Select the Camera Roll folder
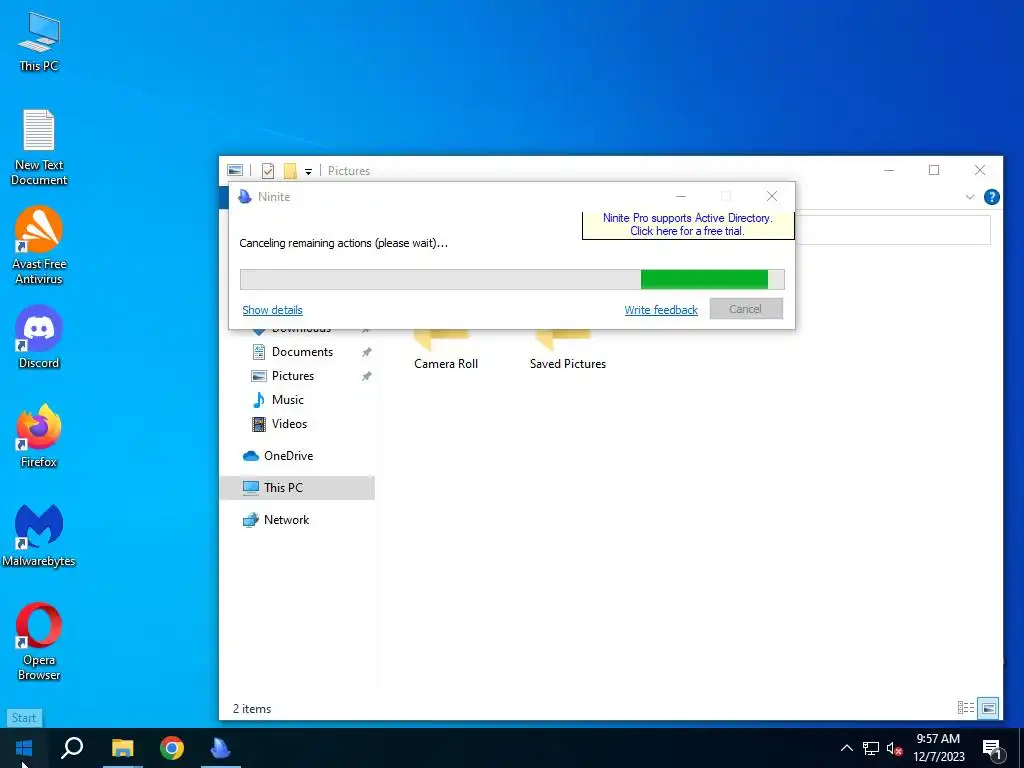Image resolution: width=1024 pixels, height=768 pixels. [446, 351]
